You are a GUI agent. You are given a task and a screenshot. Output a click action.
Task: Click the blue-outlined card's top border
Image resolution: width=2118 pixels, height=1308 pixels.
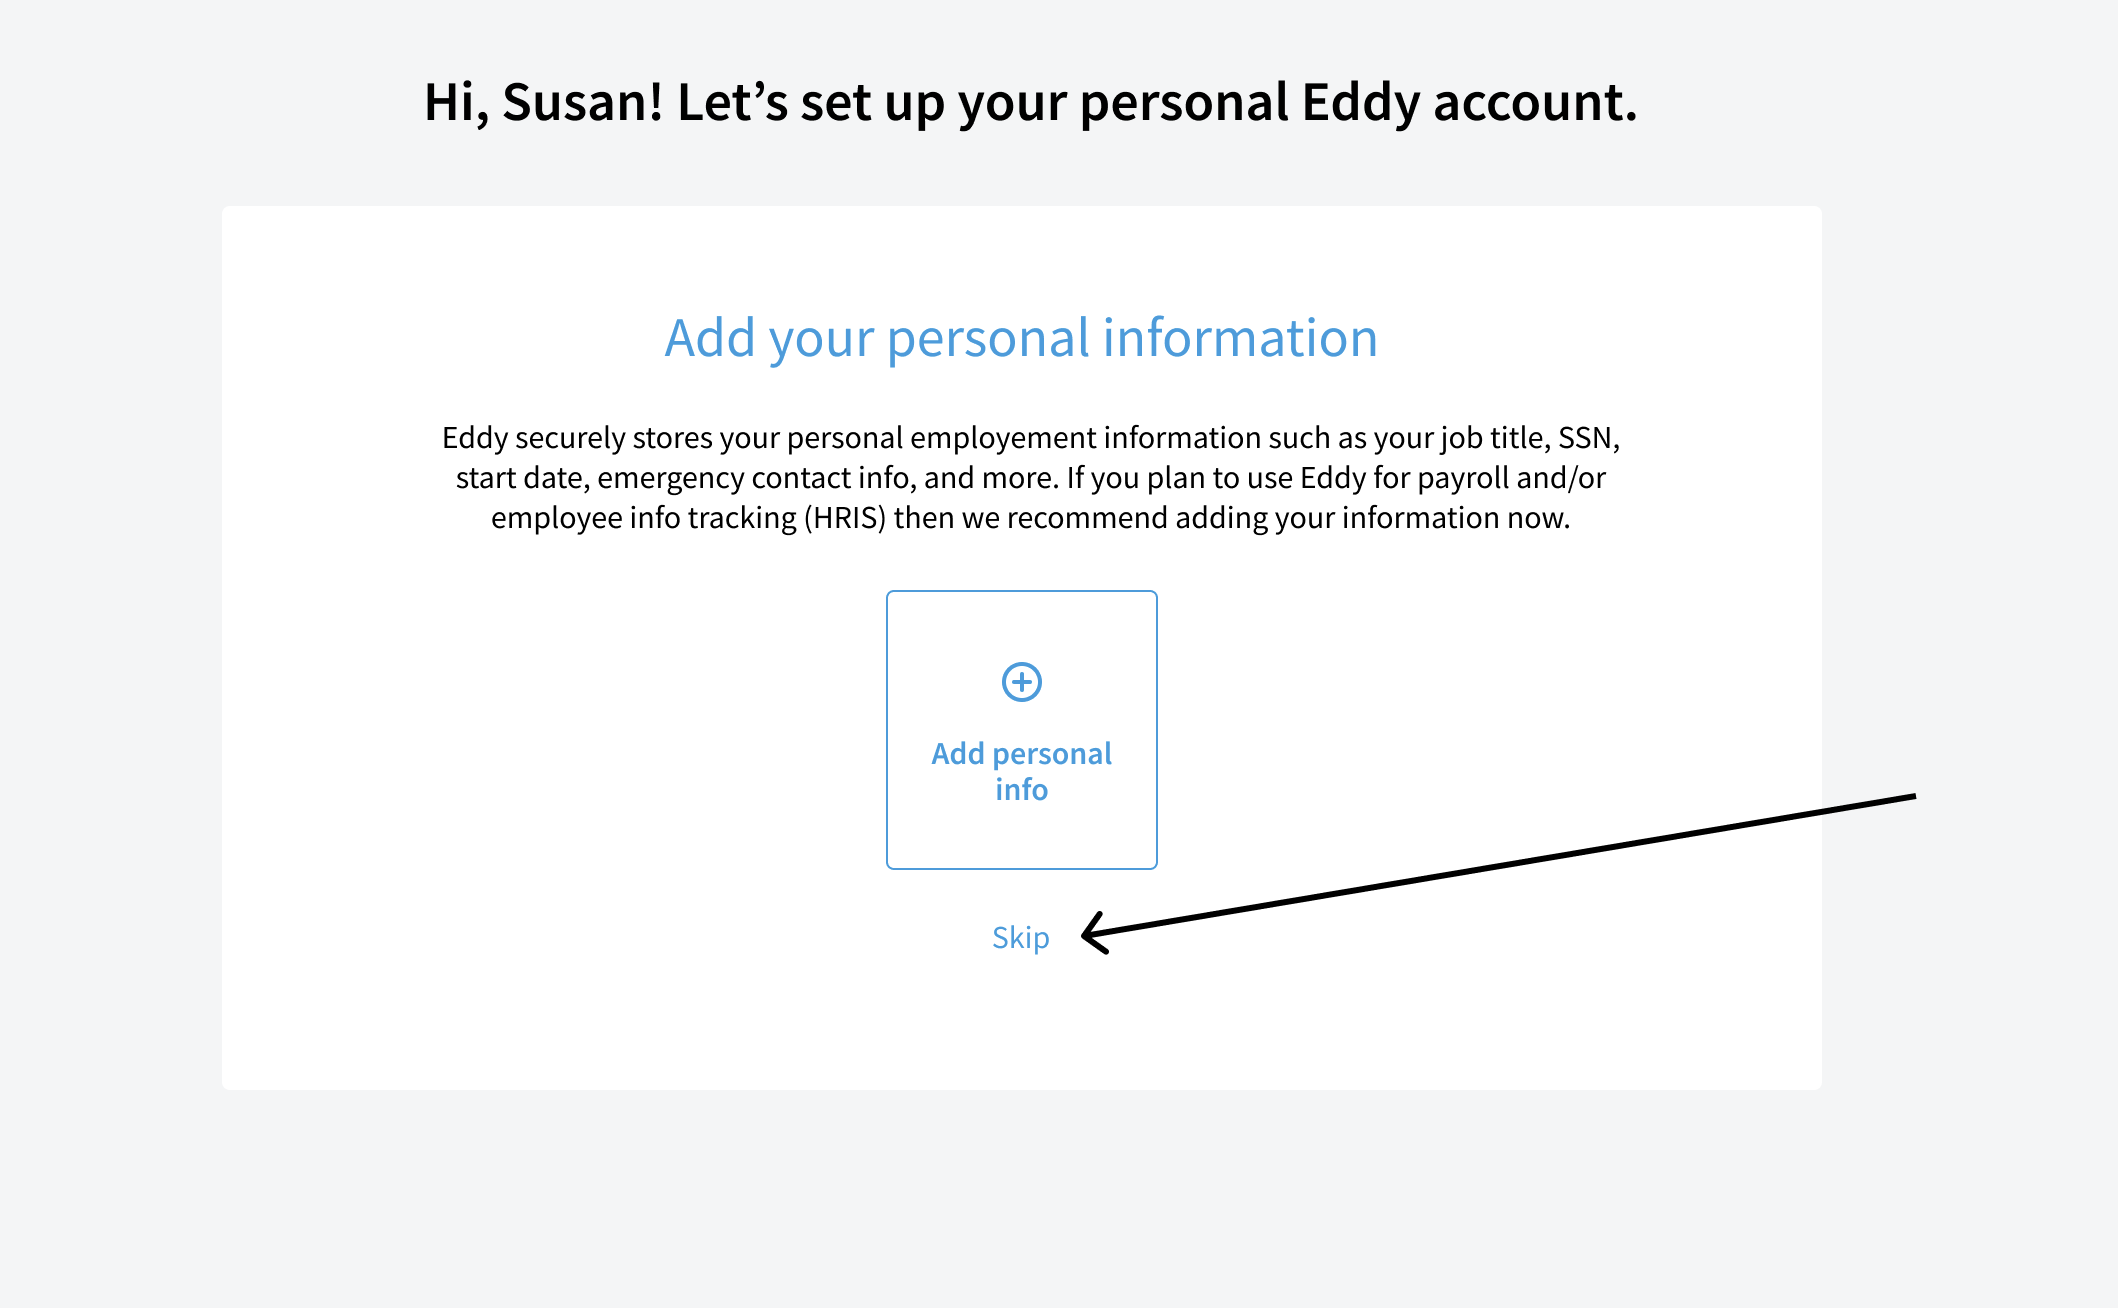[1022, 591]
